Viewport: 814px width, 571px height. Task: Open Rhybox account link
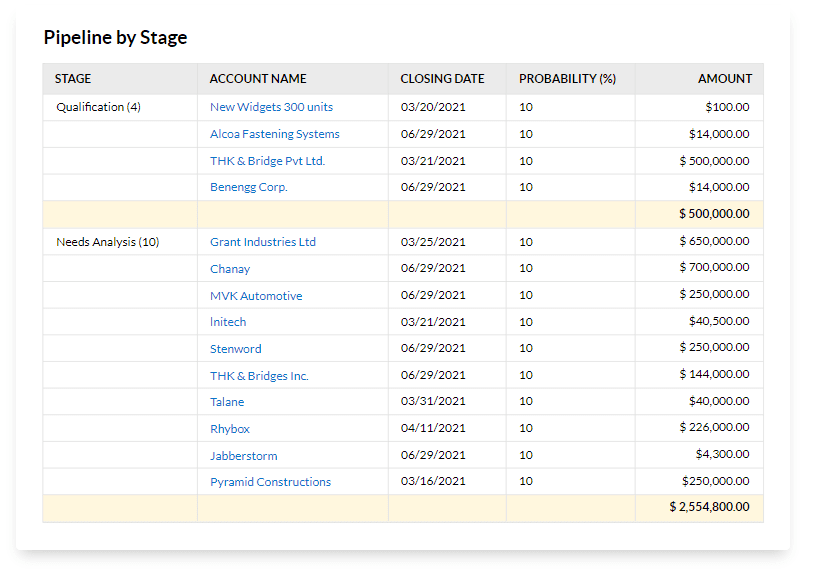tap(230, 429)
